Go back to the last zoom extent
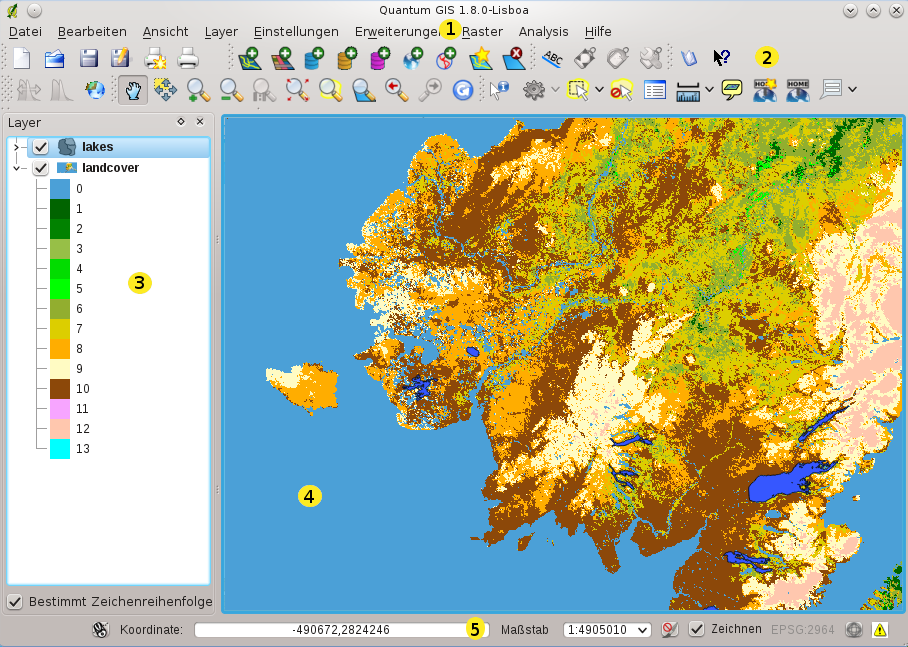The width and height of the screenshot is (908, 647). pyautogui.click(x=396, y=90)
